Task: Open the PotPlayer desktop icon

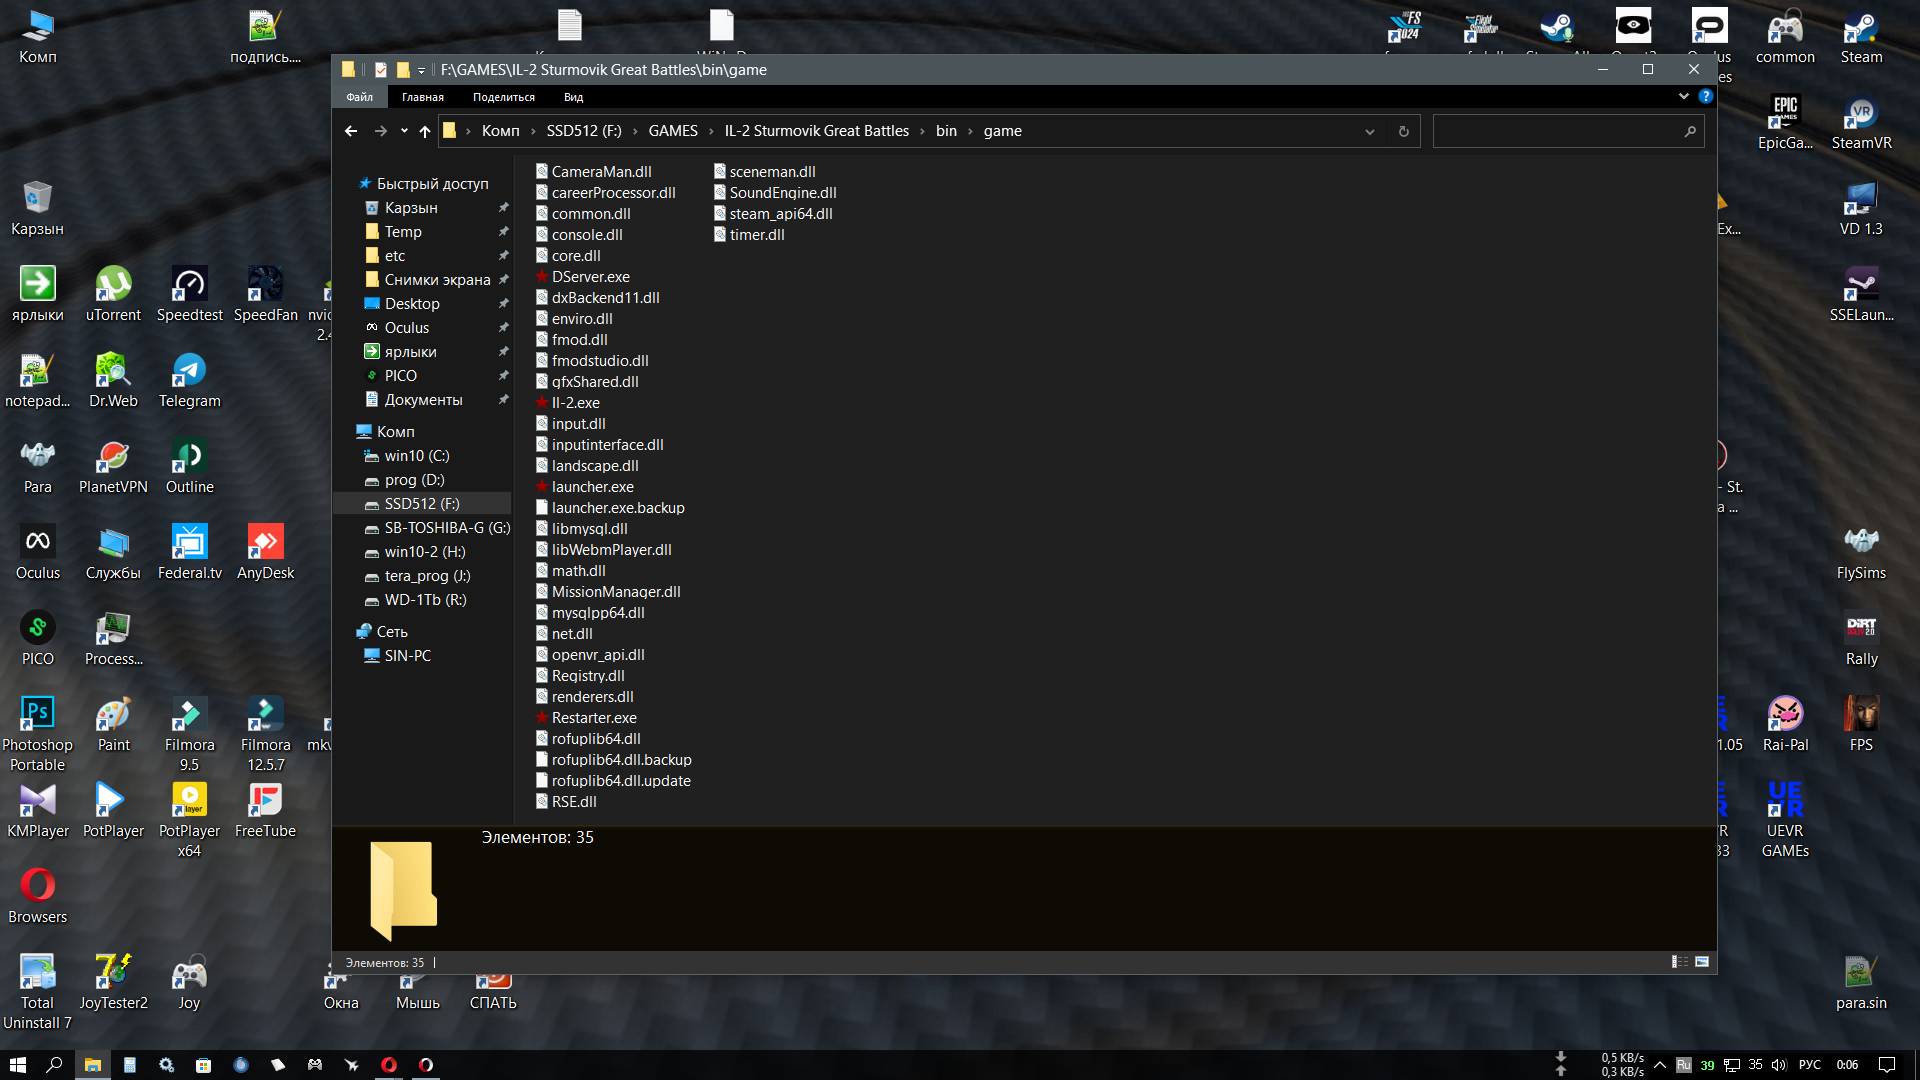Action: [113, 811]
